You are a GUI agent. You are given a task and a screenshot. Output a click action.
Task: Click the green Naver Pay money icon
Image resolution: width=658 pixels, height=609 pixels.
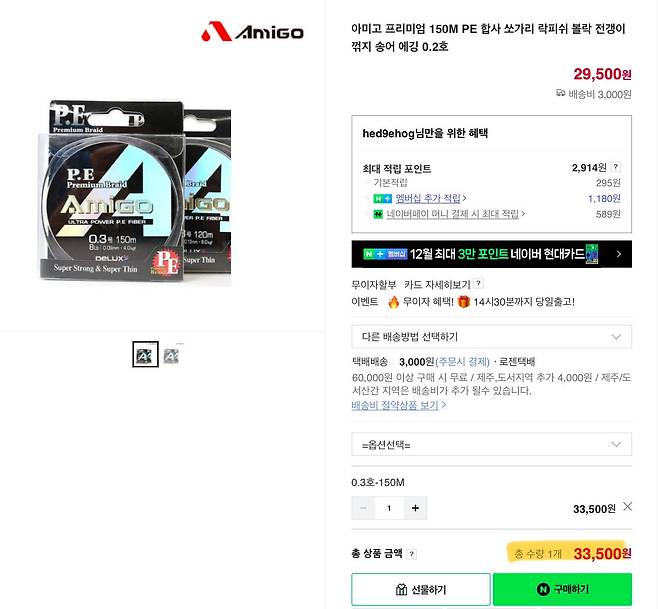pyautogui.click(x=378, y=214)
